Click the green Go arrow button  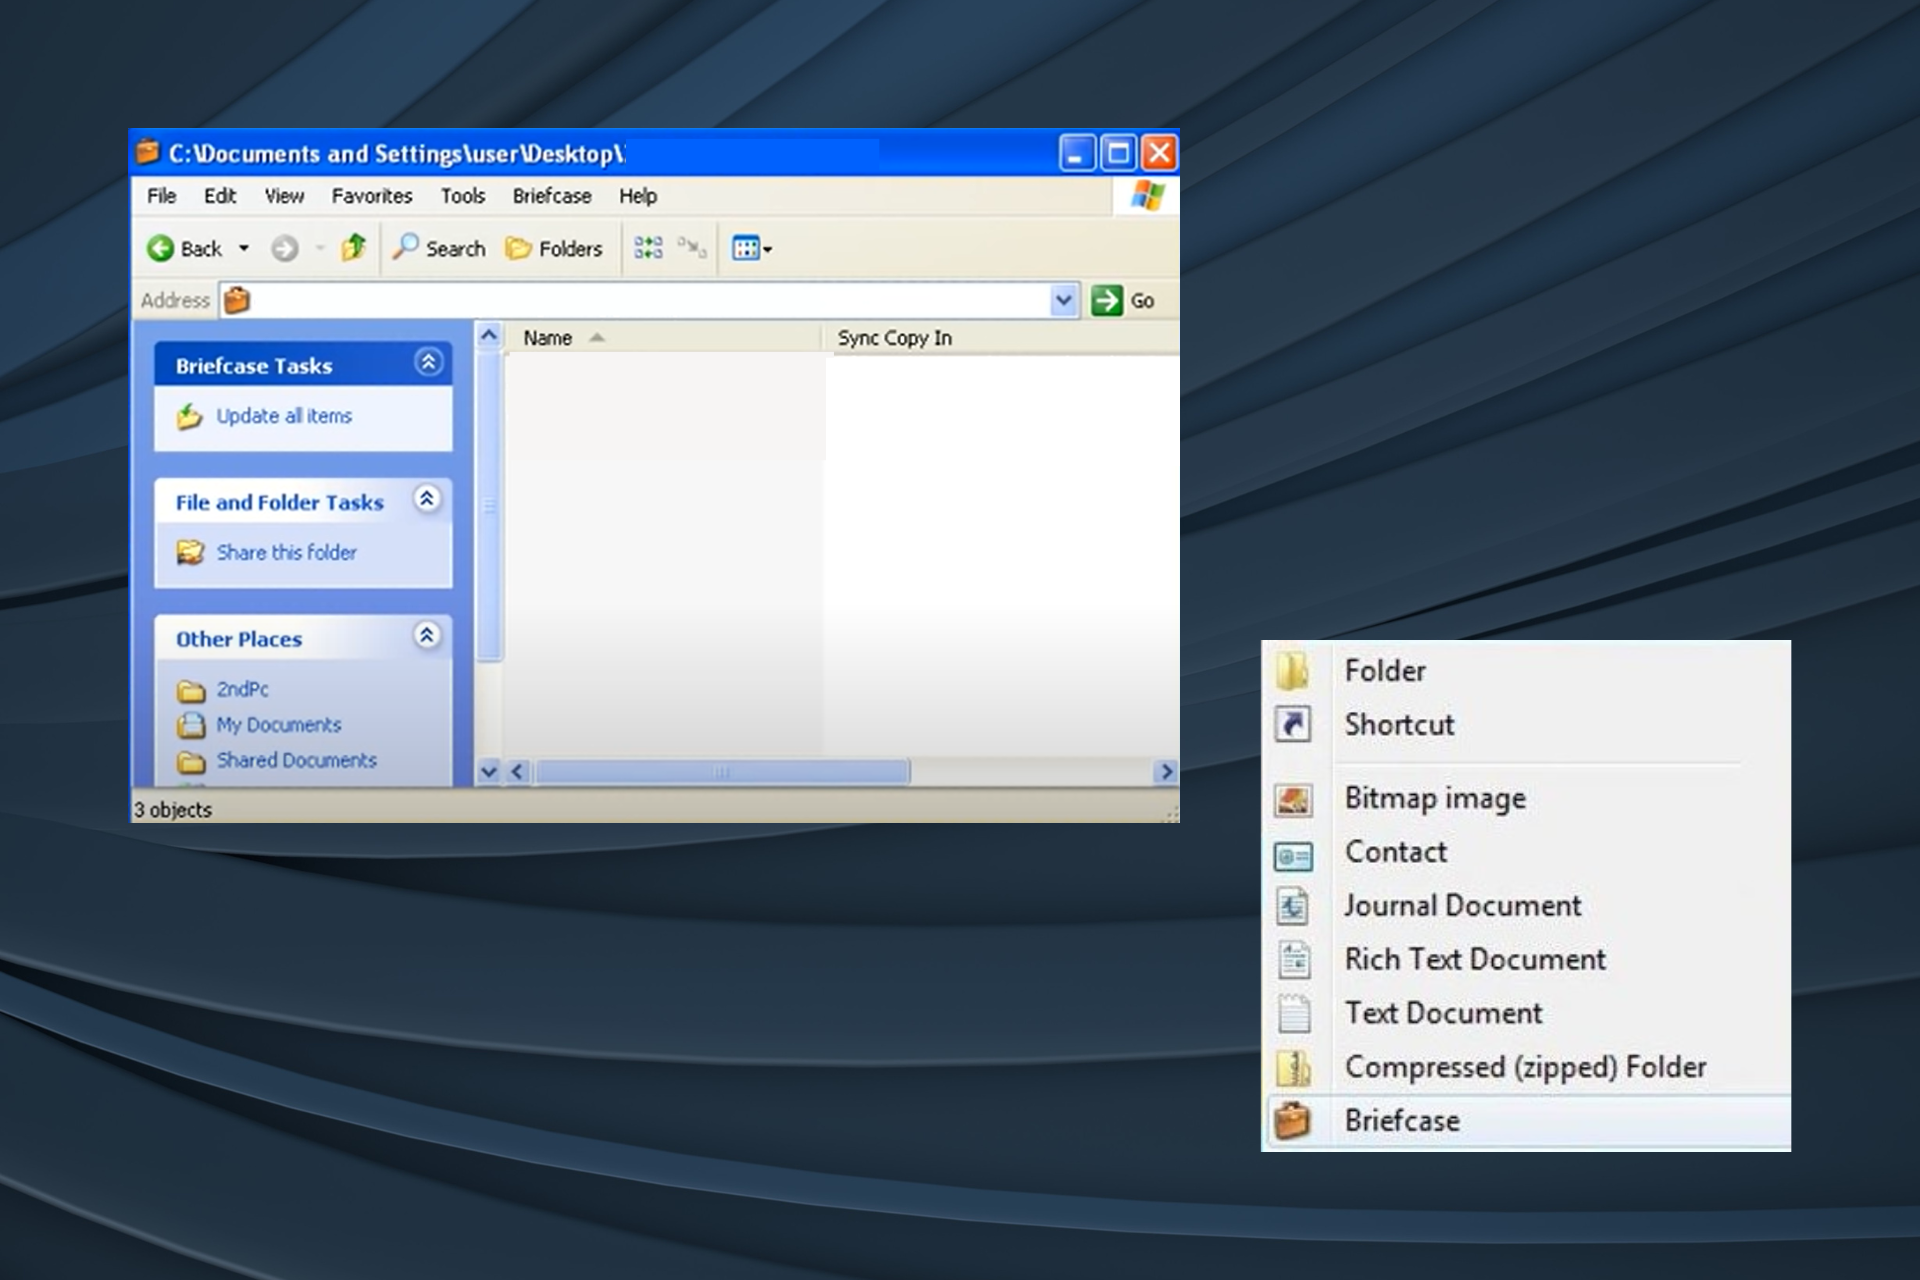[x=1106, y=300]
